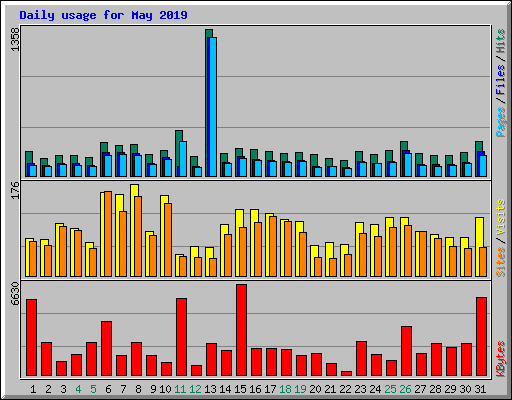Click the 'Files' legend label

(x=501, y=80)
